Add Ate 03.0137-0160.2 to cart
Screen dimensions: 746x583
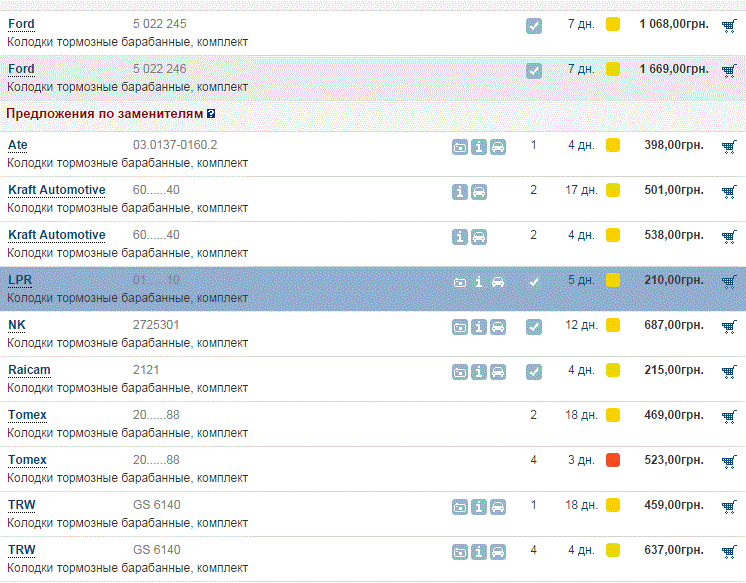click(x=729, y=147)
